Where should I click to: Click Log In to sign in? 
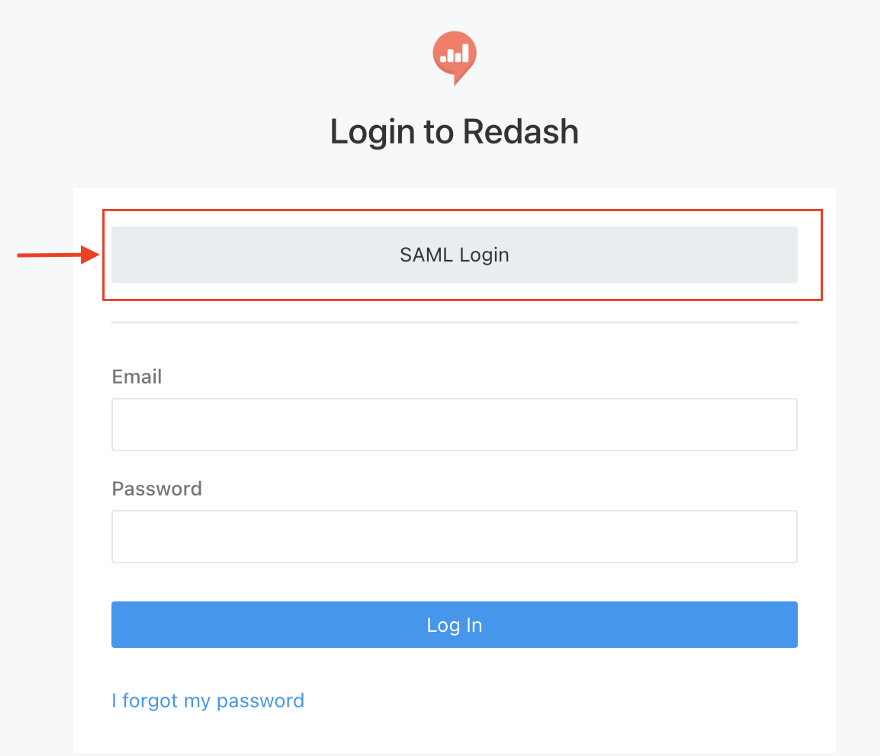(454, 625)
